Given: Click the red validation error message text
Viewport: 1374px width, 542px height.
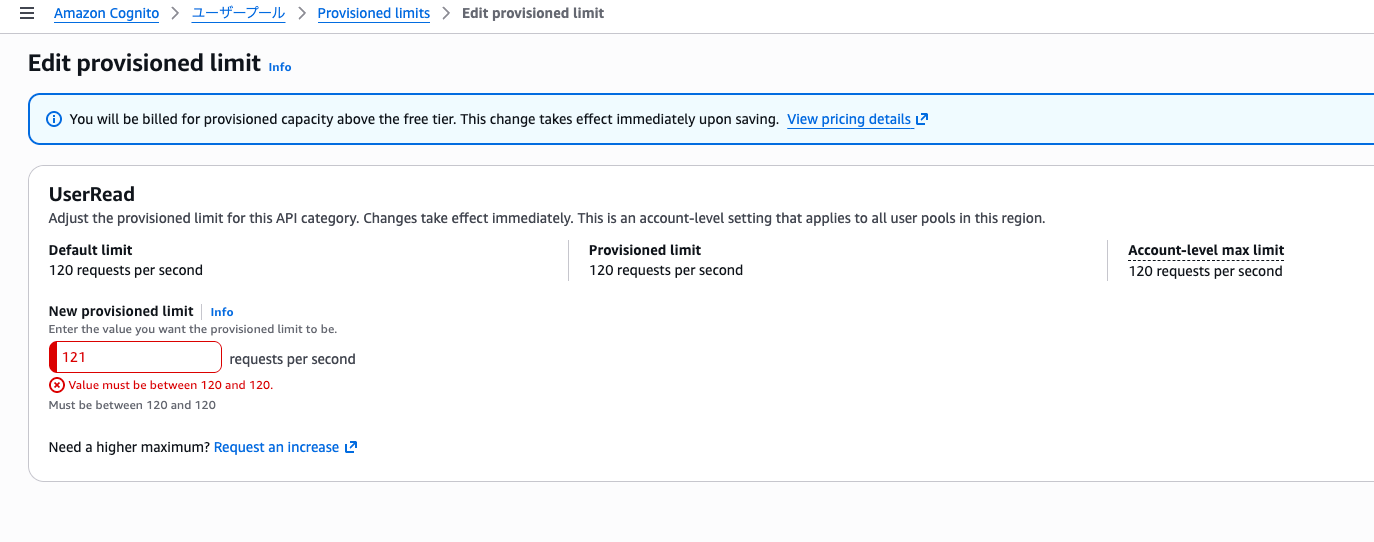Looking at the screenshot, I should [171, 384].
